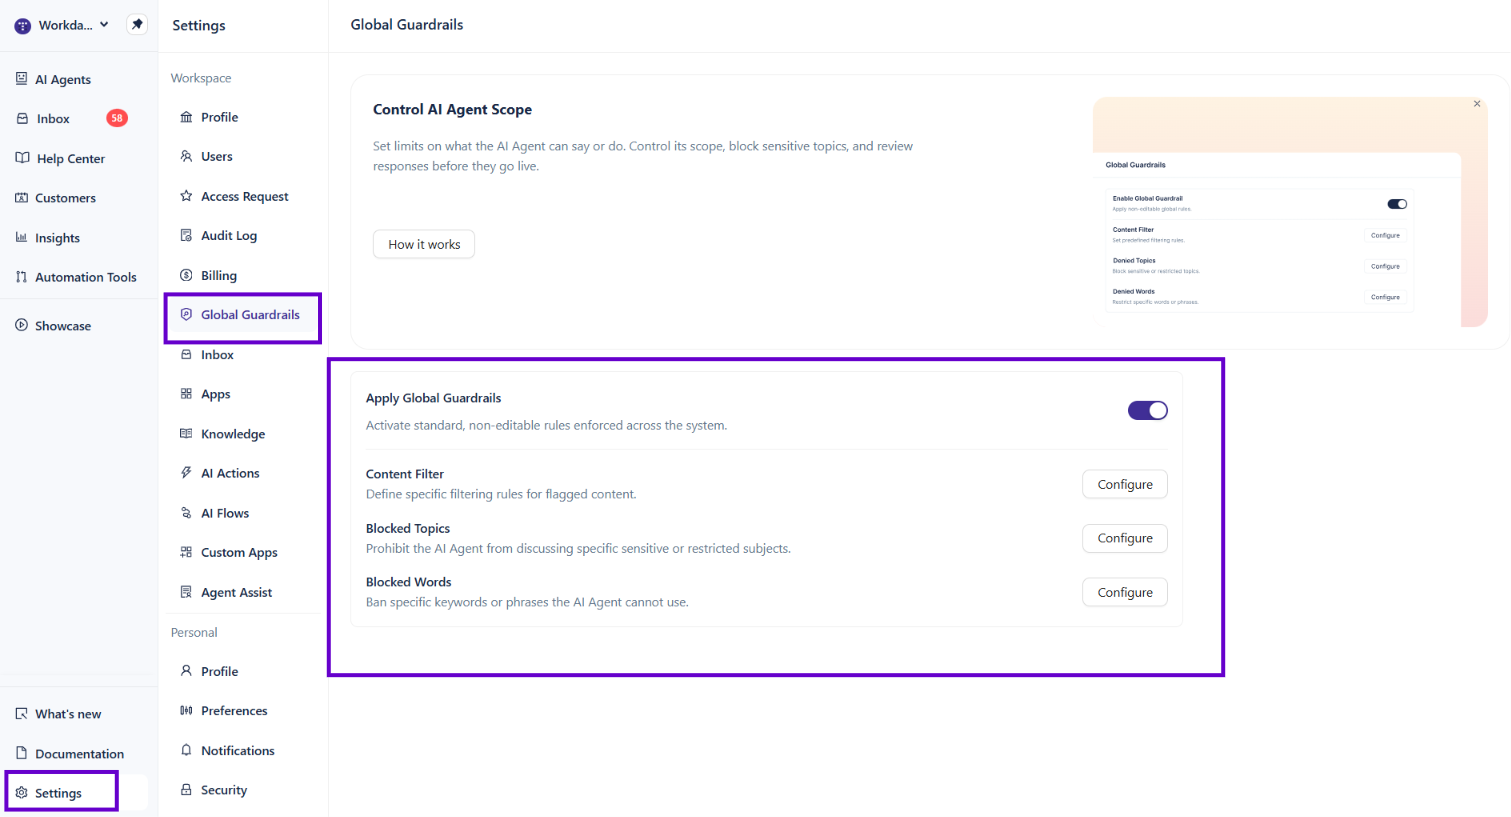Select the Showcase play icon
Screen dimensions: 1511x817
(x=22, y=325)
